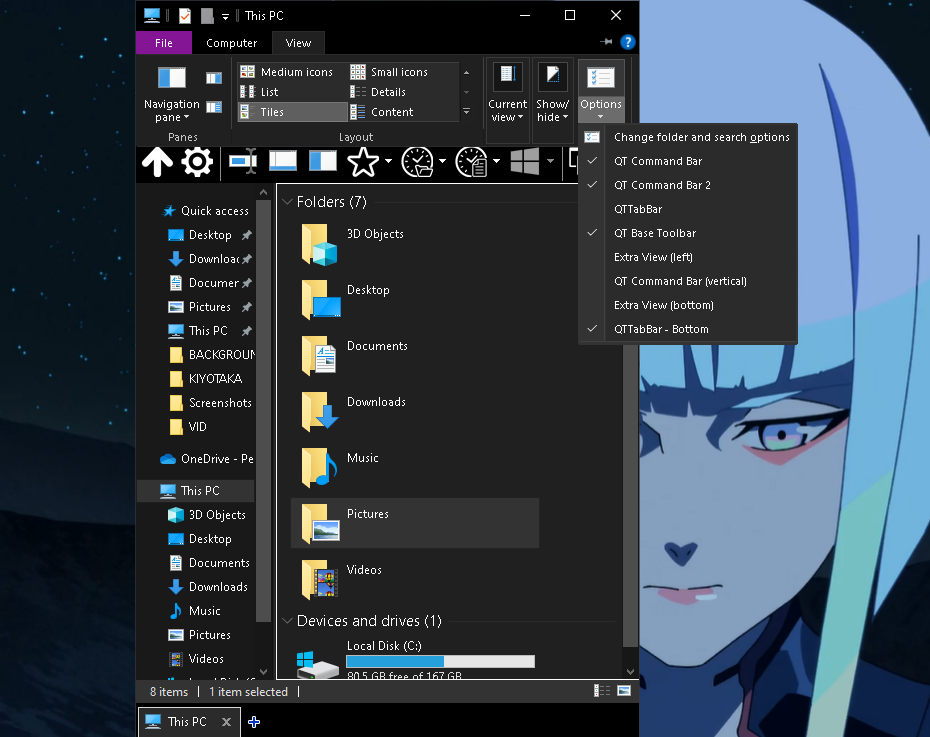The height and width of the screenshot is (737, 930).
Task: Click the recent folders clock icon
Action: click(417, 162)
